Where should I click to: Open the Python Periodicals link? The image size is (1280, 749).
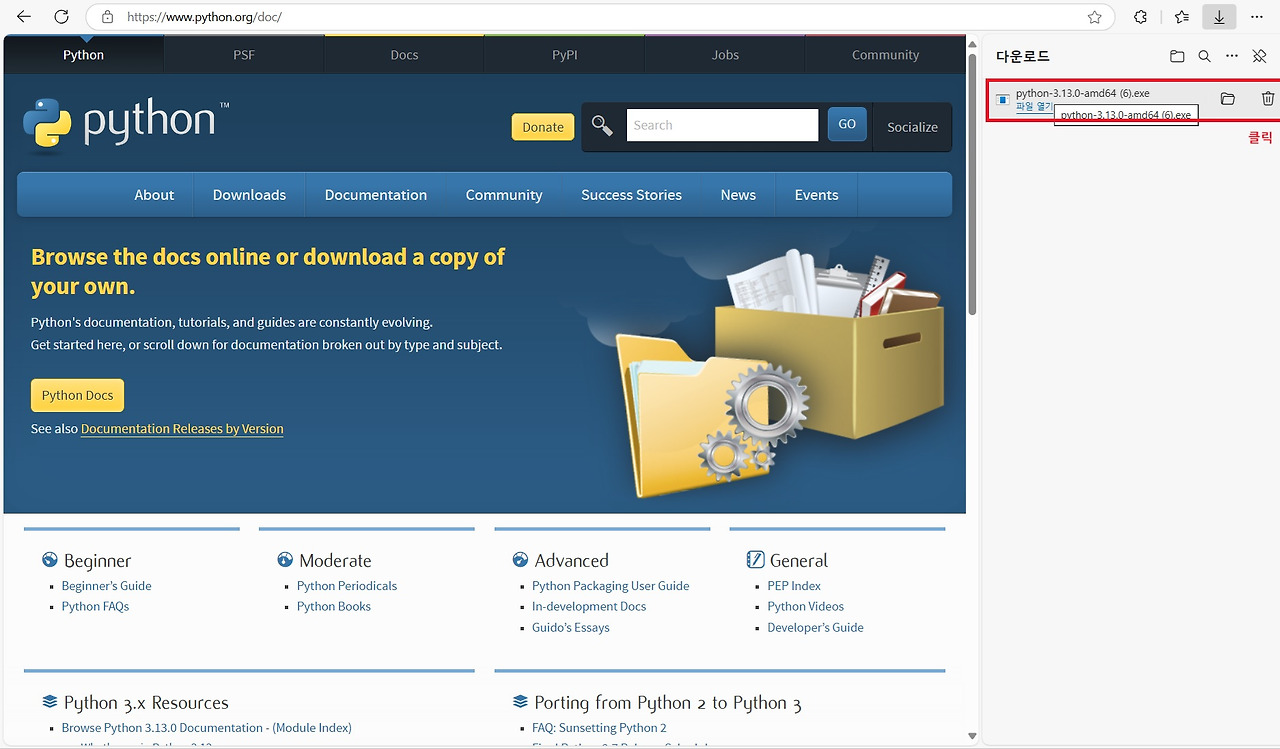(347, 586)
